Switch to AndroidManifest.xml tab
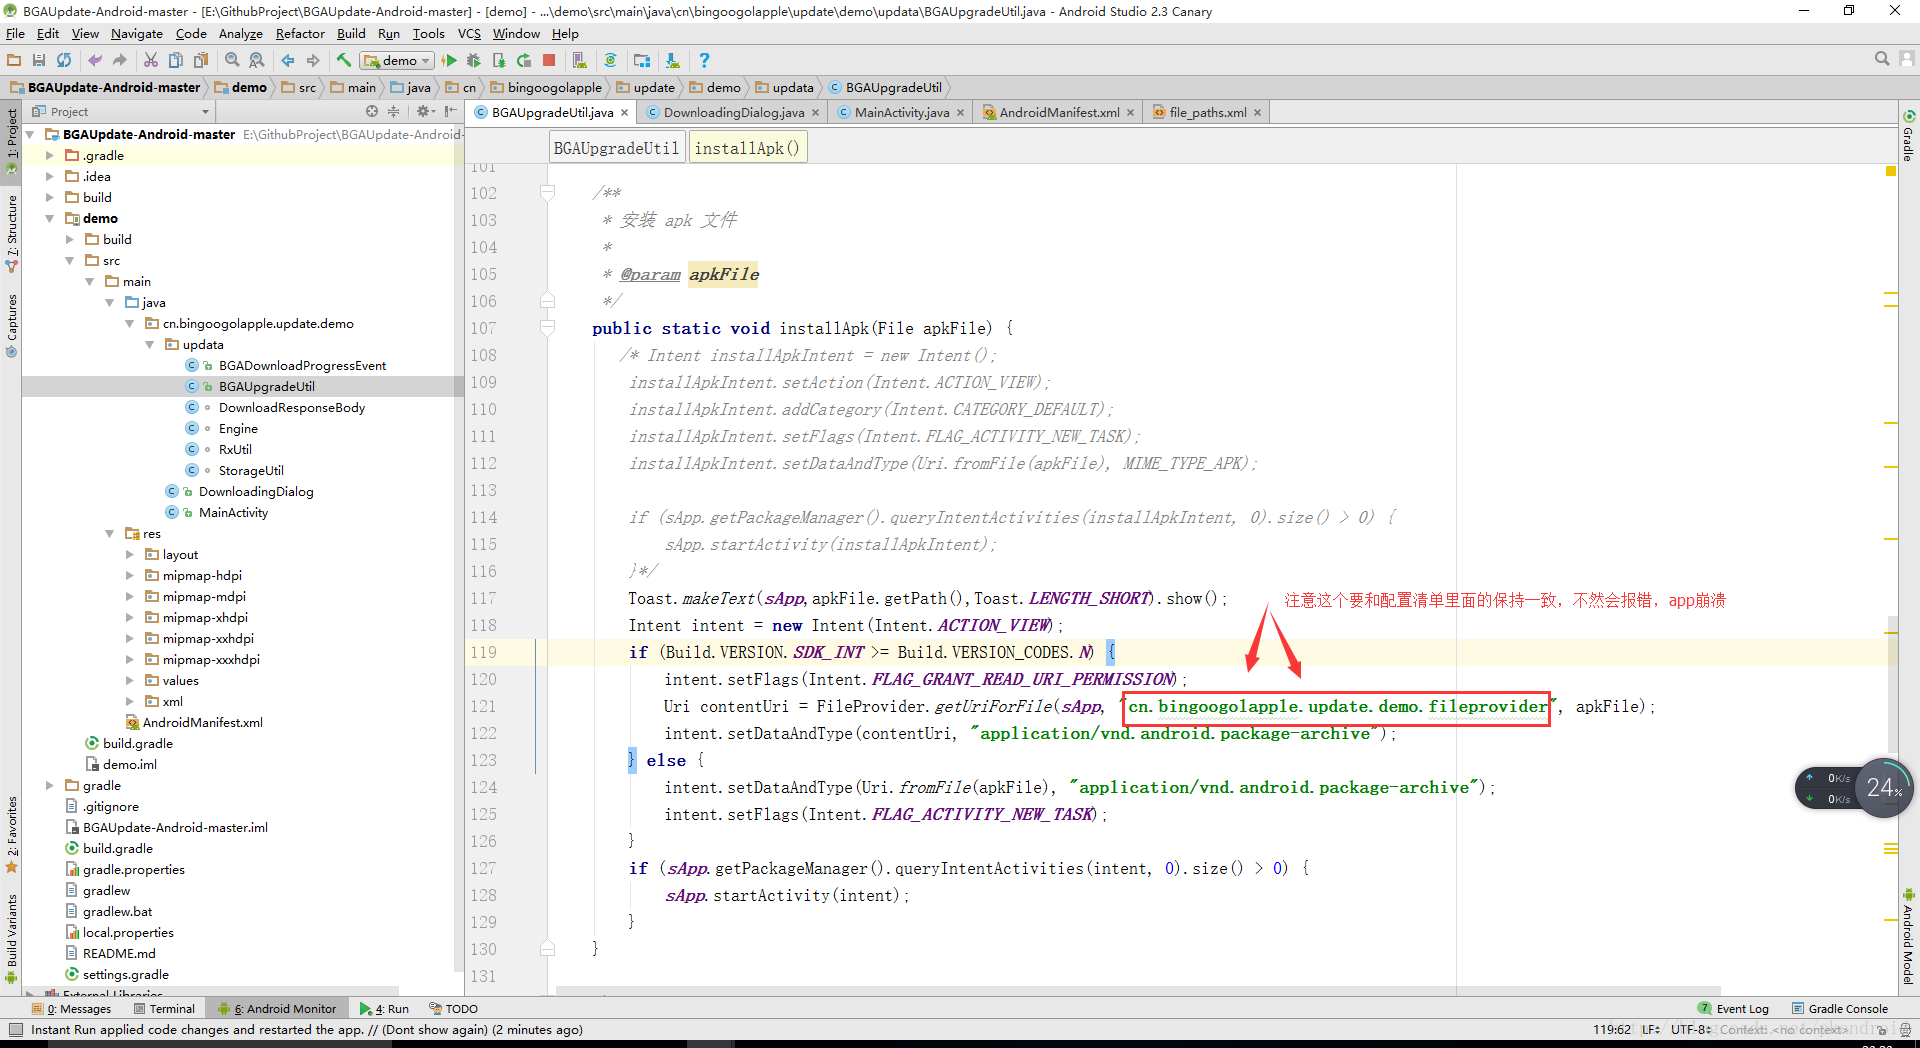 [x=1059, y=112]
